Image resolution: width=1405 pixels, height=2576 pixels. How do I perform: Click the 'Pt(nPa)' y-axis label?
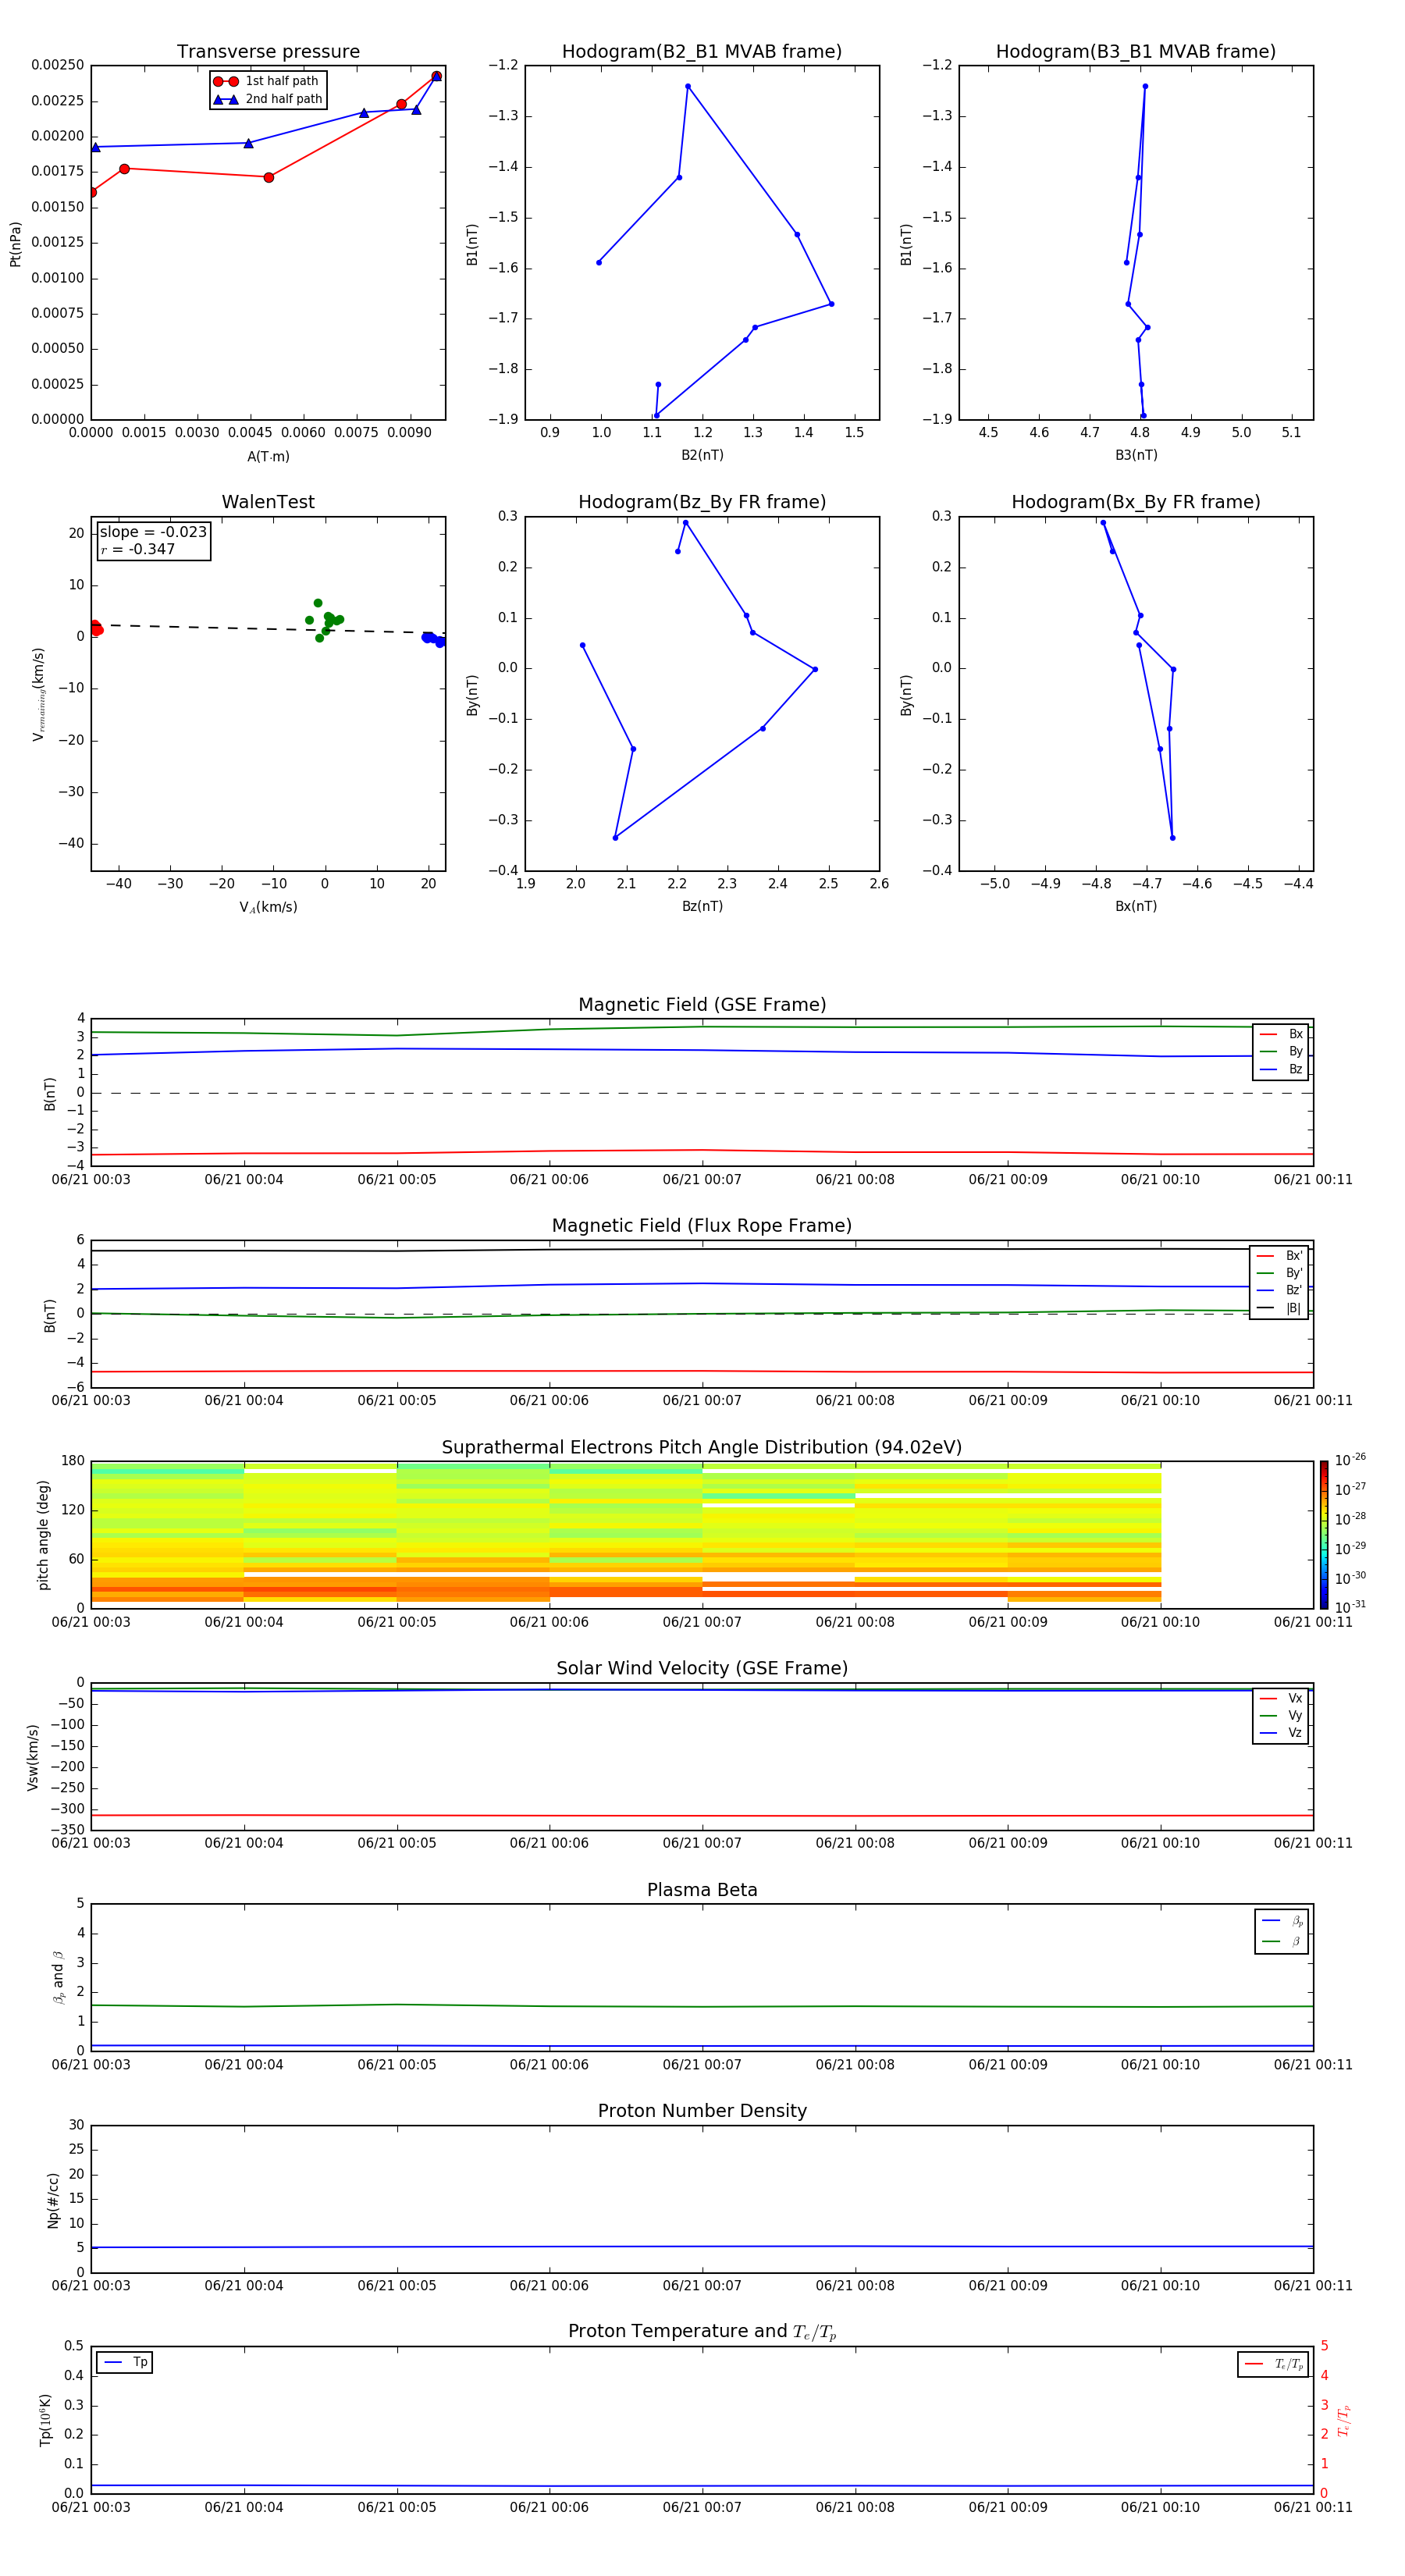coord(15,243)
